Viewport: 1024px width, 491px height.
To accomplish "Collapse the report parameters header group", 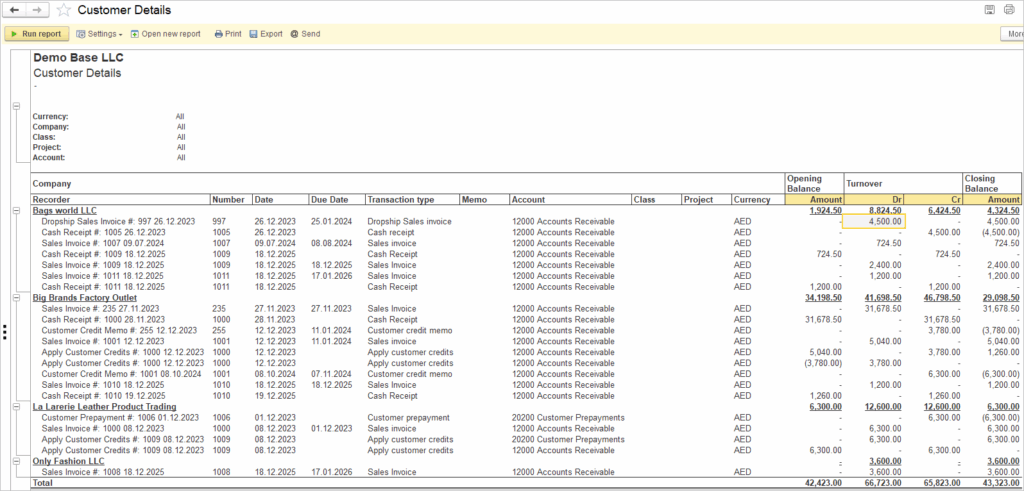I will point(16,105).
